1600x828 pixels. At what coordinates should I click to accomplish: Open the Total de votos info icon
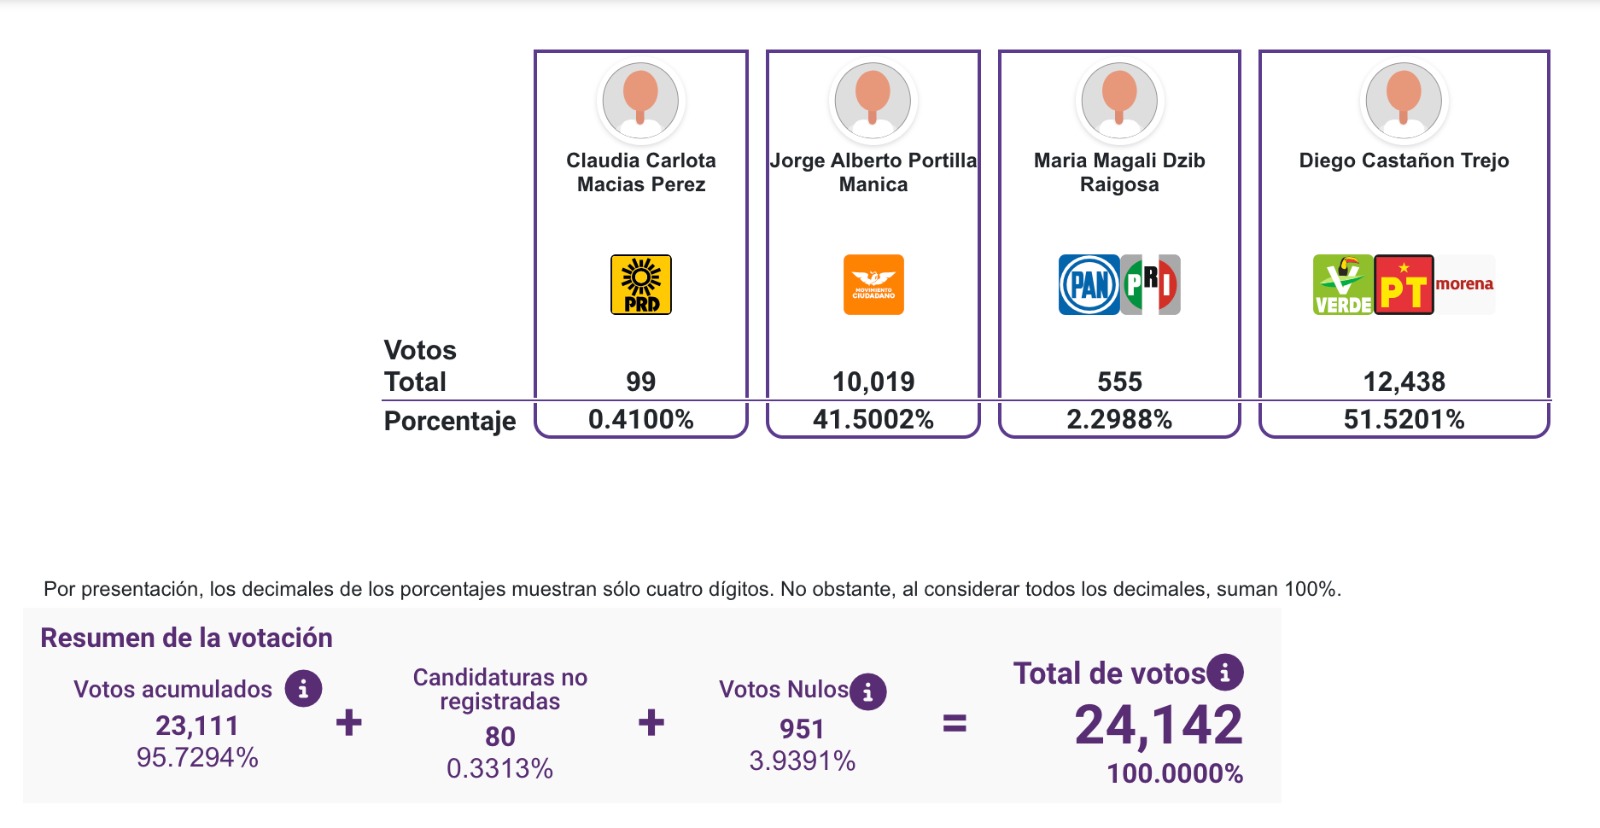tap(1225, 673)
